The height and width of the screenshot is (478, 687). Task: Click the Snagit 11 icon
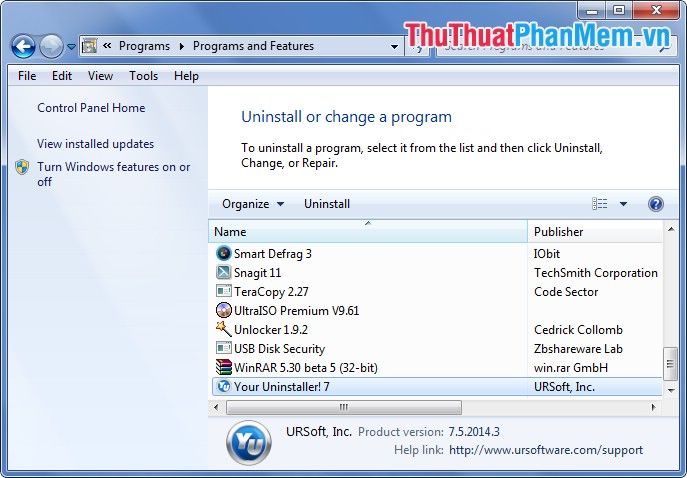223,272
